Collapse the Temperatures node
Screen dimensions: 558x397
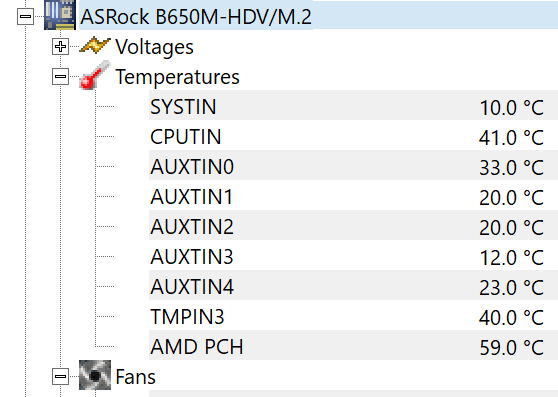(x=60, y=76)
